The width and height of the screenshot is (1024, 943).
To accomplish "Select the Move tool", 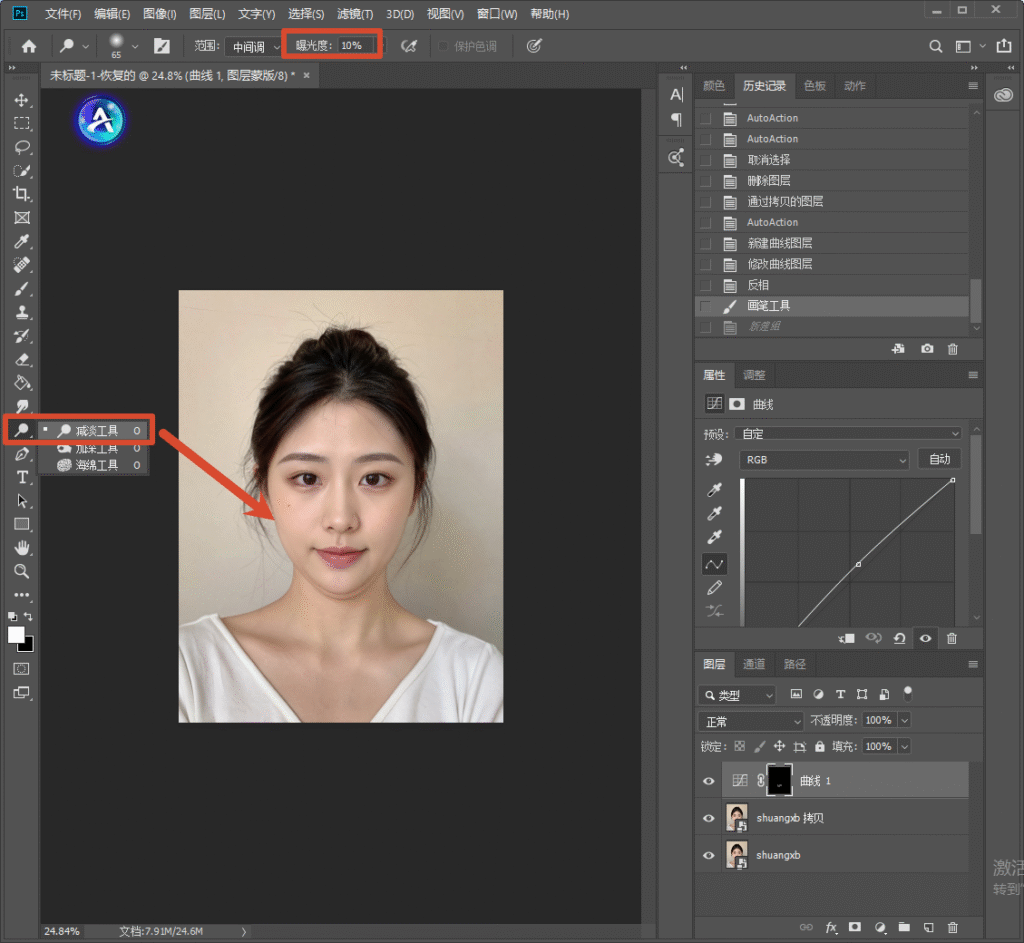I will [x=22, y=100].
